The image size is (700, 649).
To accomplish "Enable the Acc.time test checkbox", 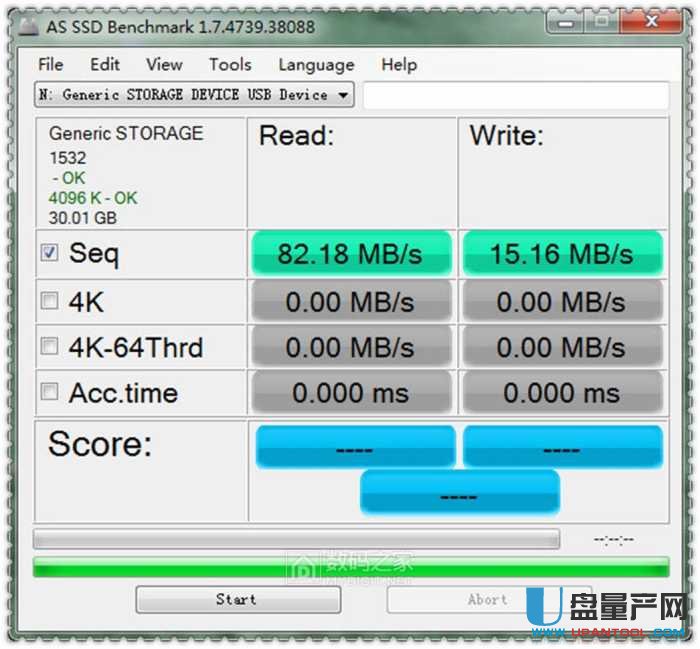I will tap(49, 392).
